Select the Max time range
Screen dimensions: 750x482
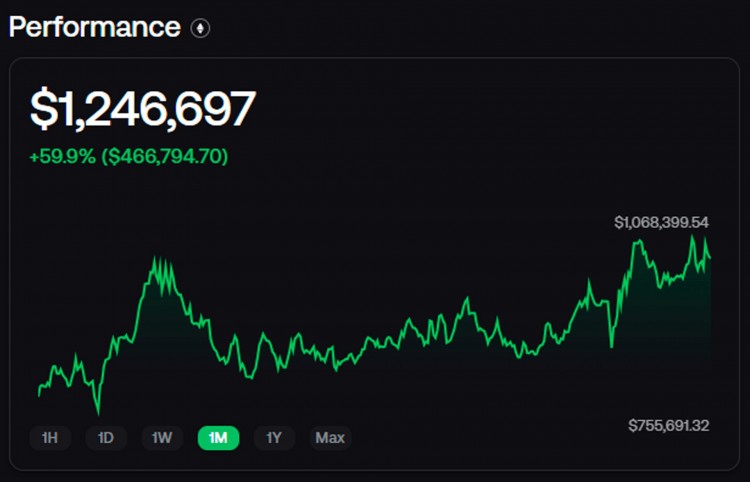(x=330, y=438)
